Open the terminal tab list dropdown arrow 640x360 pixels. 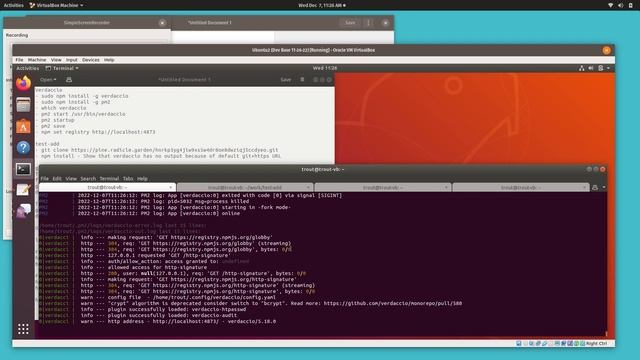604,187
